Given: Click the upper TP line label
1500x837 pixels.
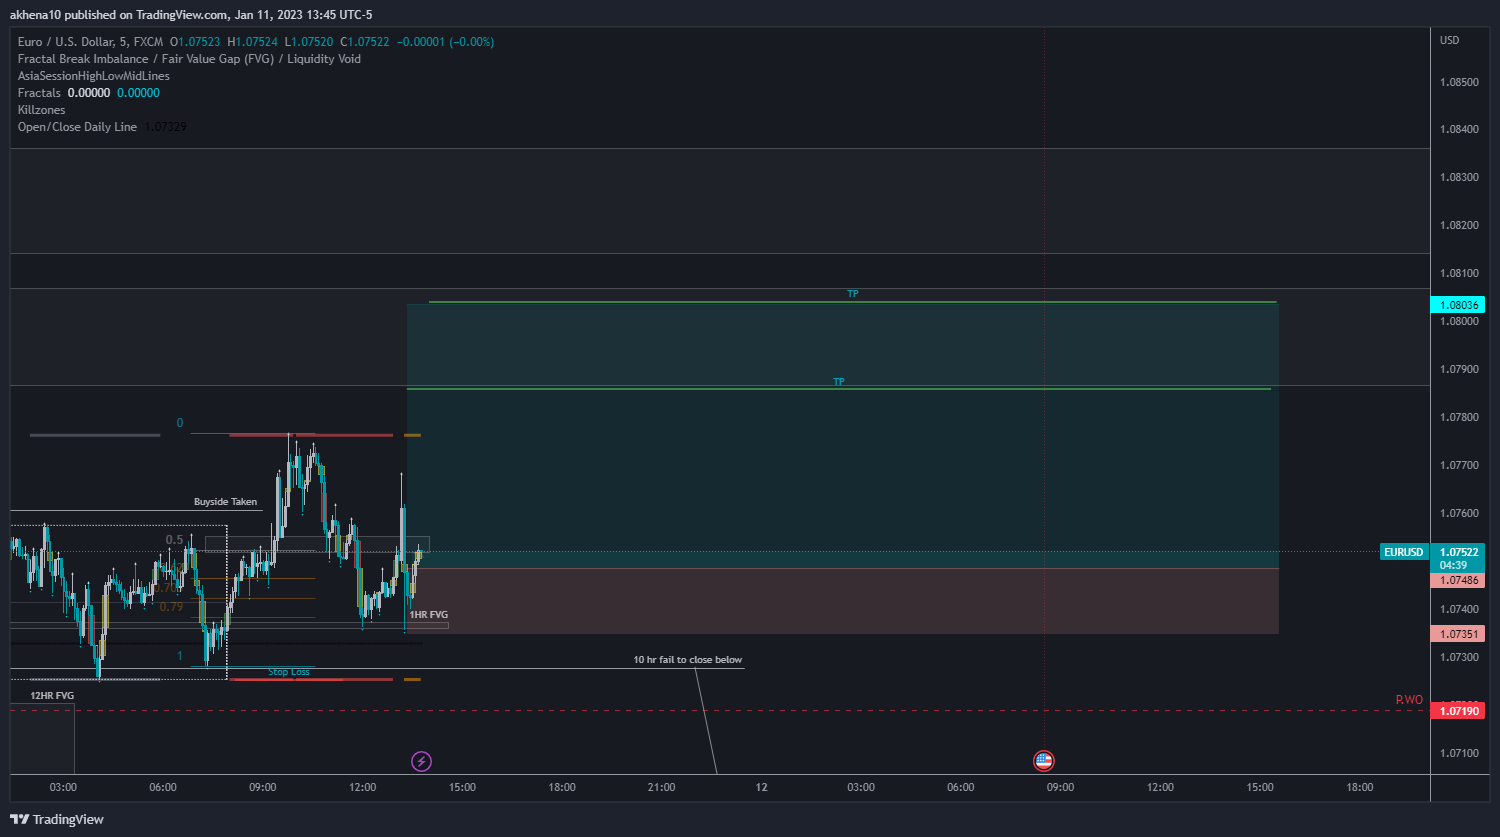Looking at the screenshot, I should click(853, 294).
